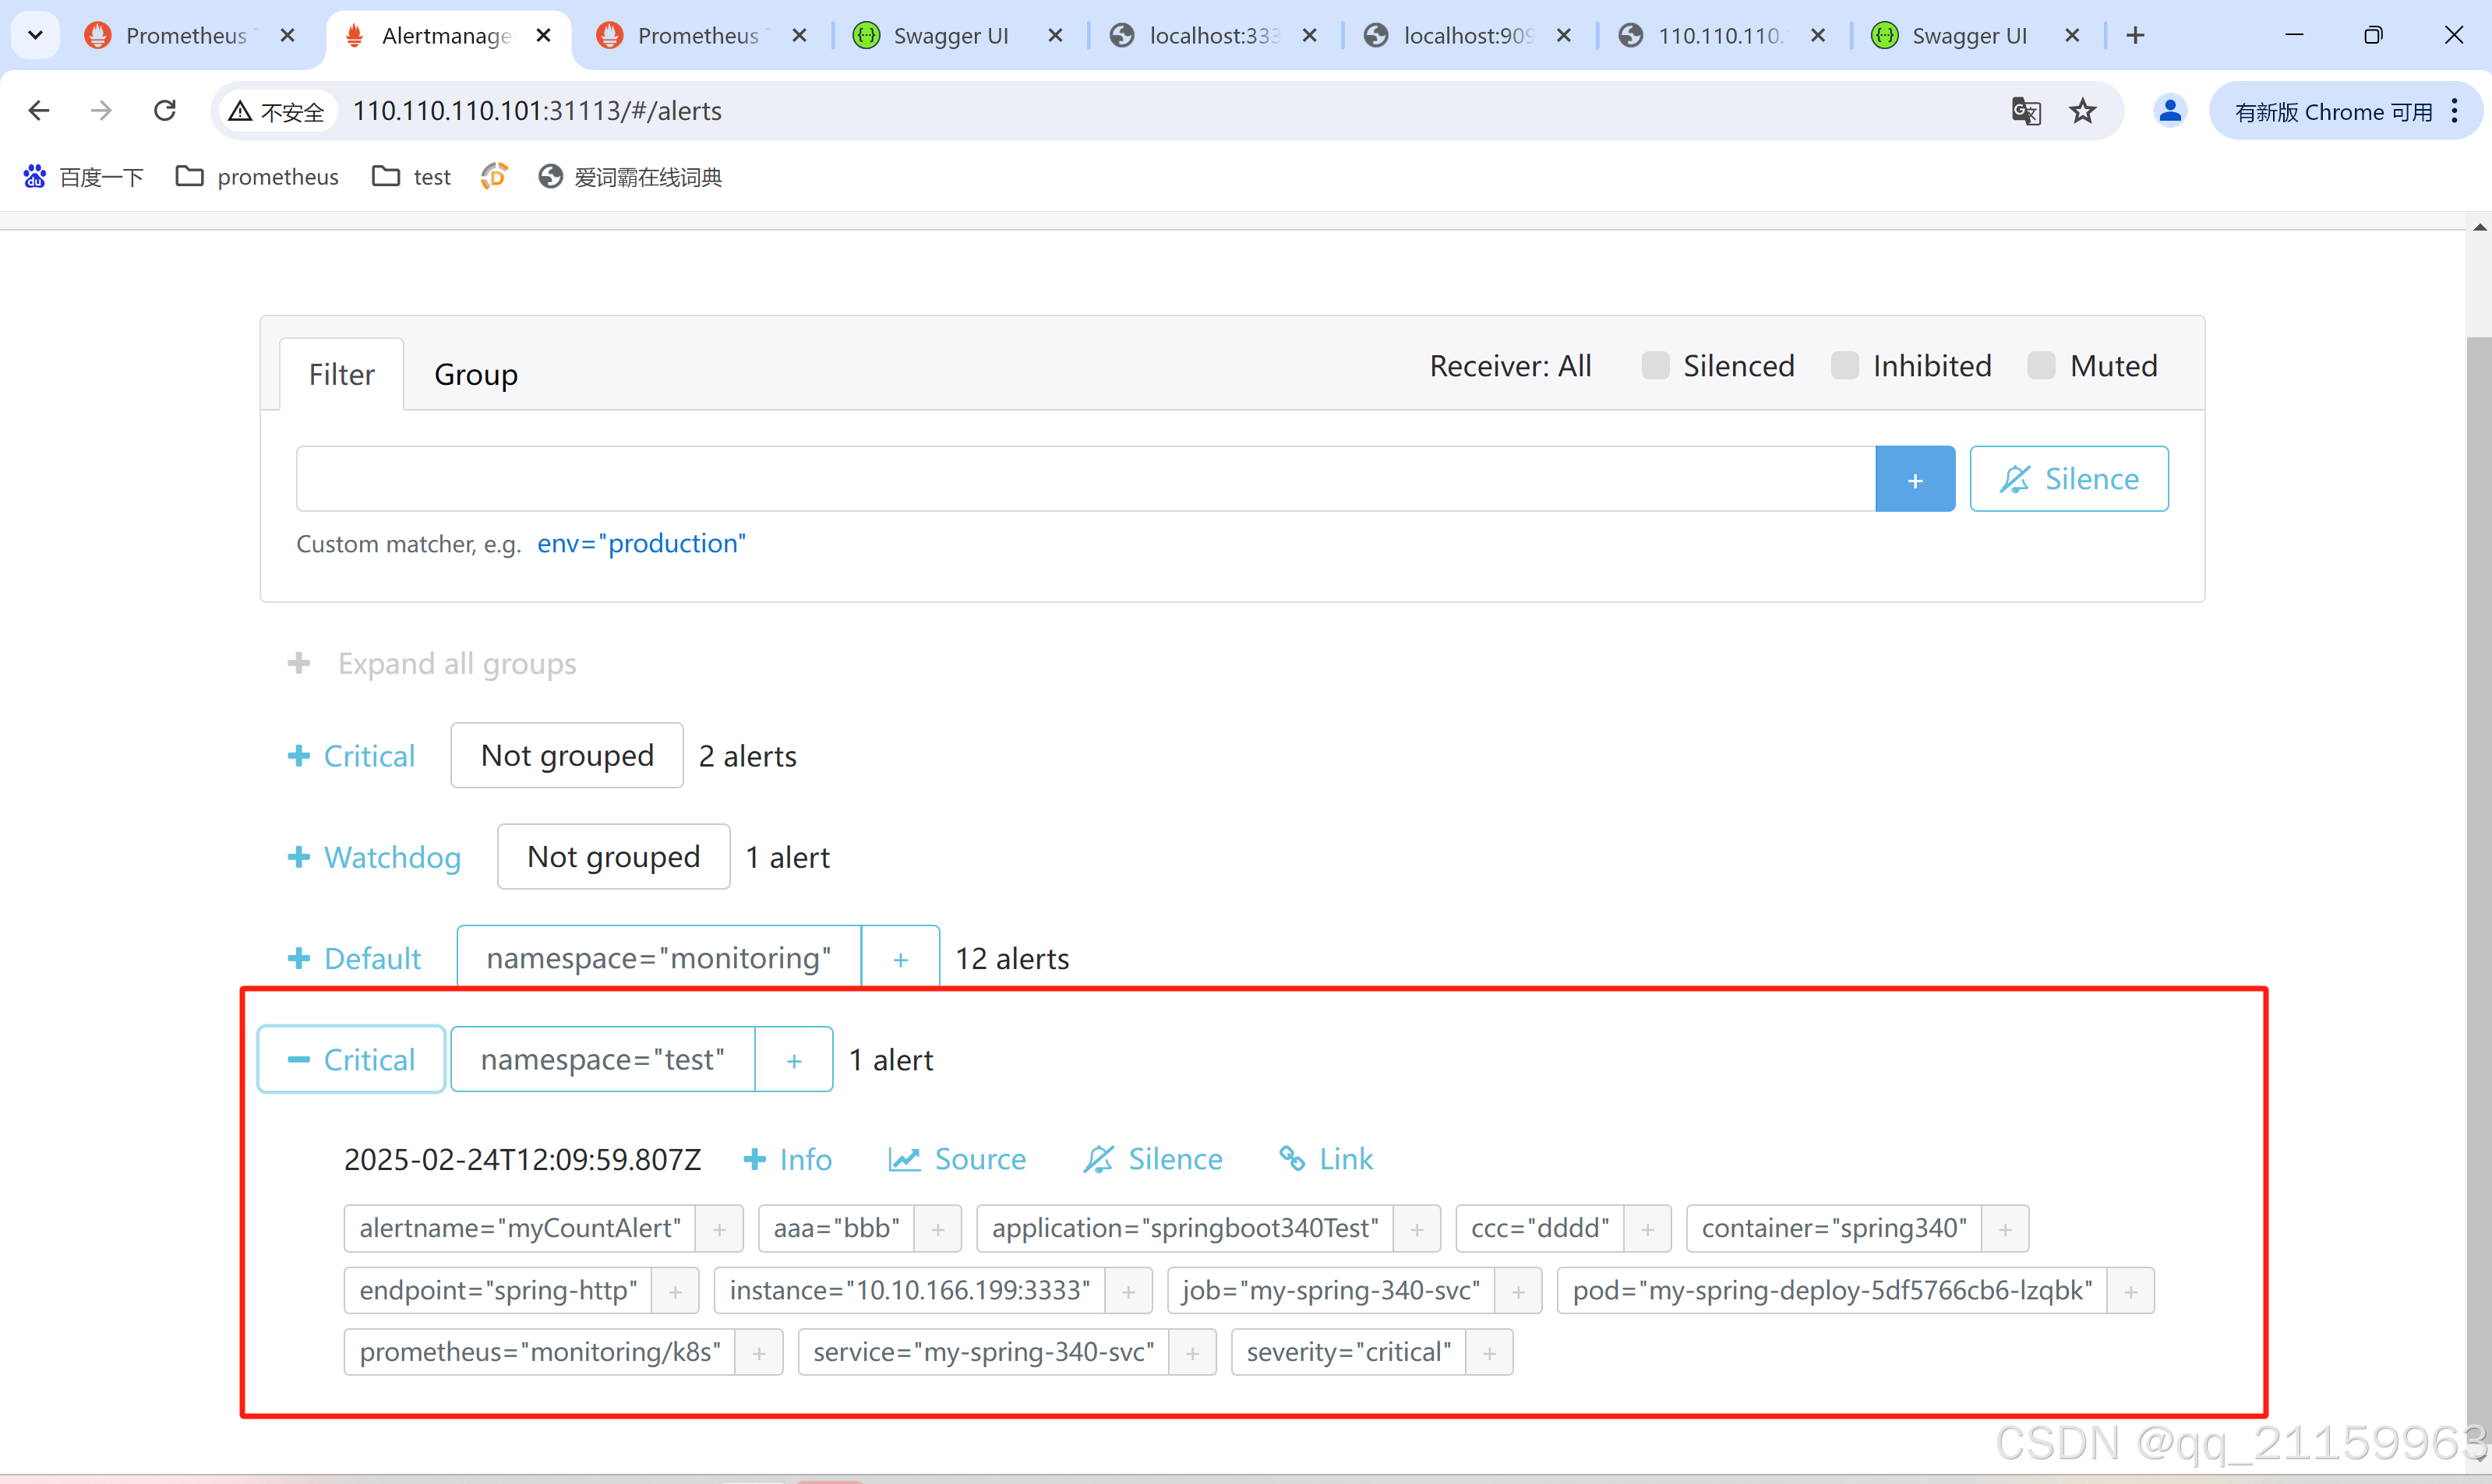Add application="springboot340Test" label to filter
The height and width of the screenshot is (1484, 2492).
coord(1417,1229)
